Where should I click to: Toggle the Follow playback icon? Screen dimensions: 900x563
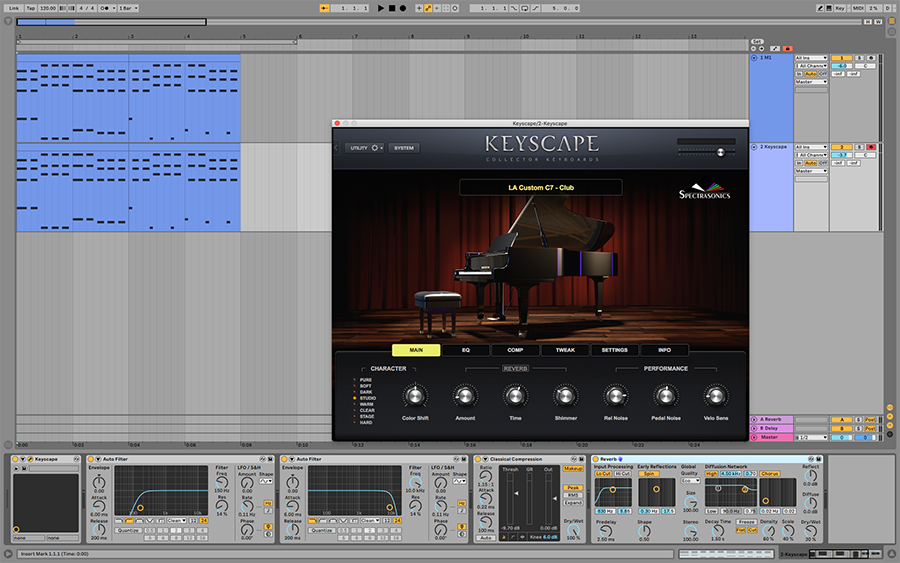[324, 8]
